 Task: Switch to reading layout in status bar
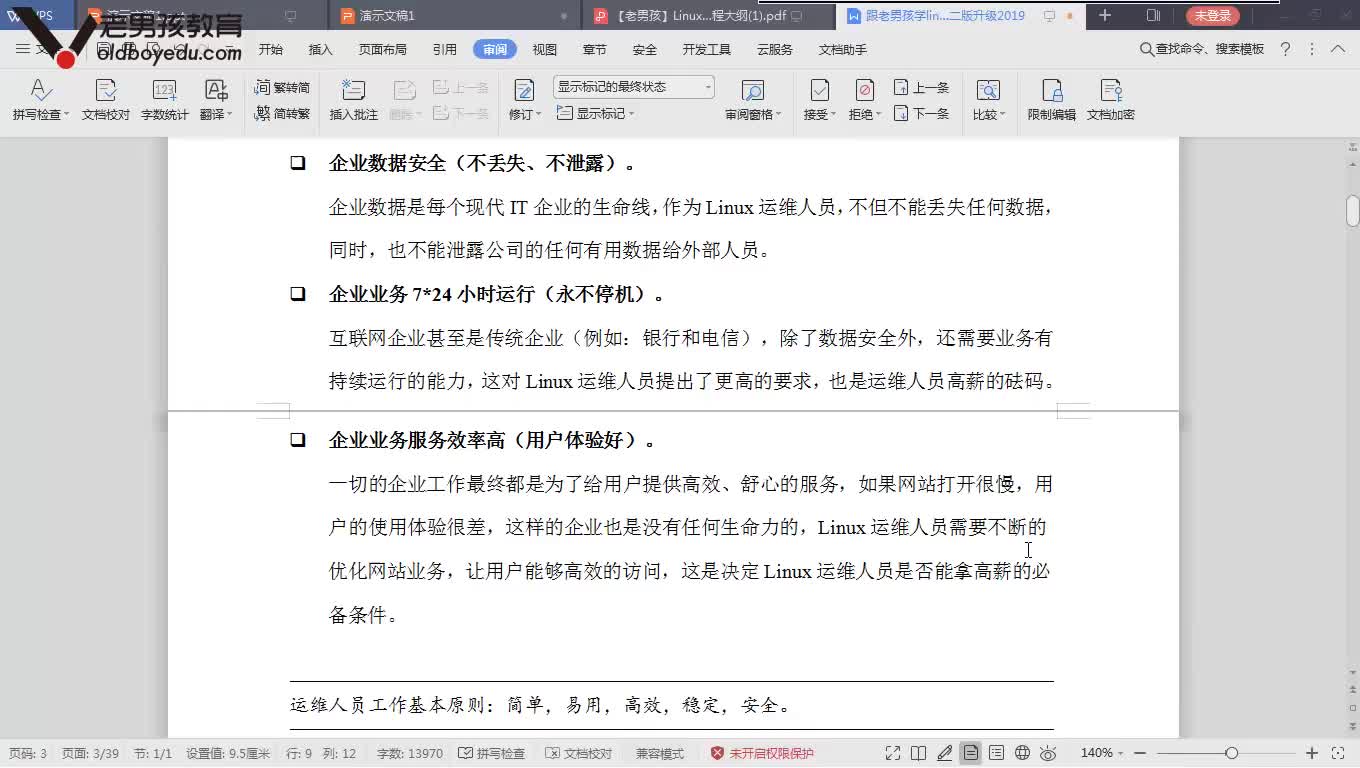919,753
